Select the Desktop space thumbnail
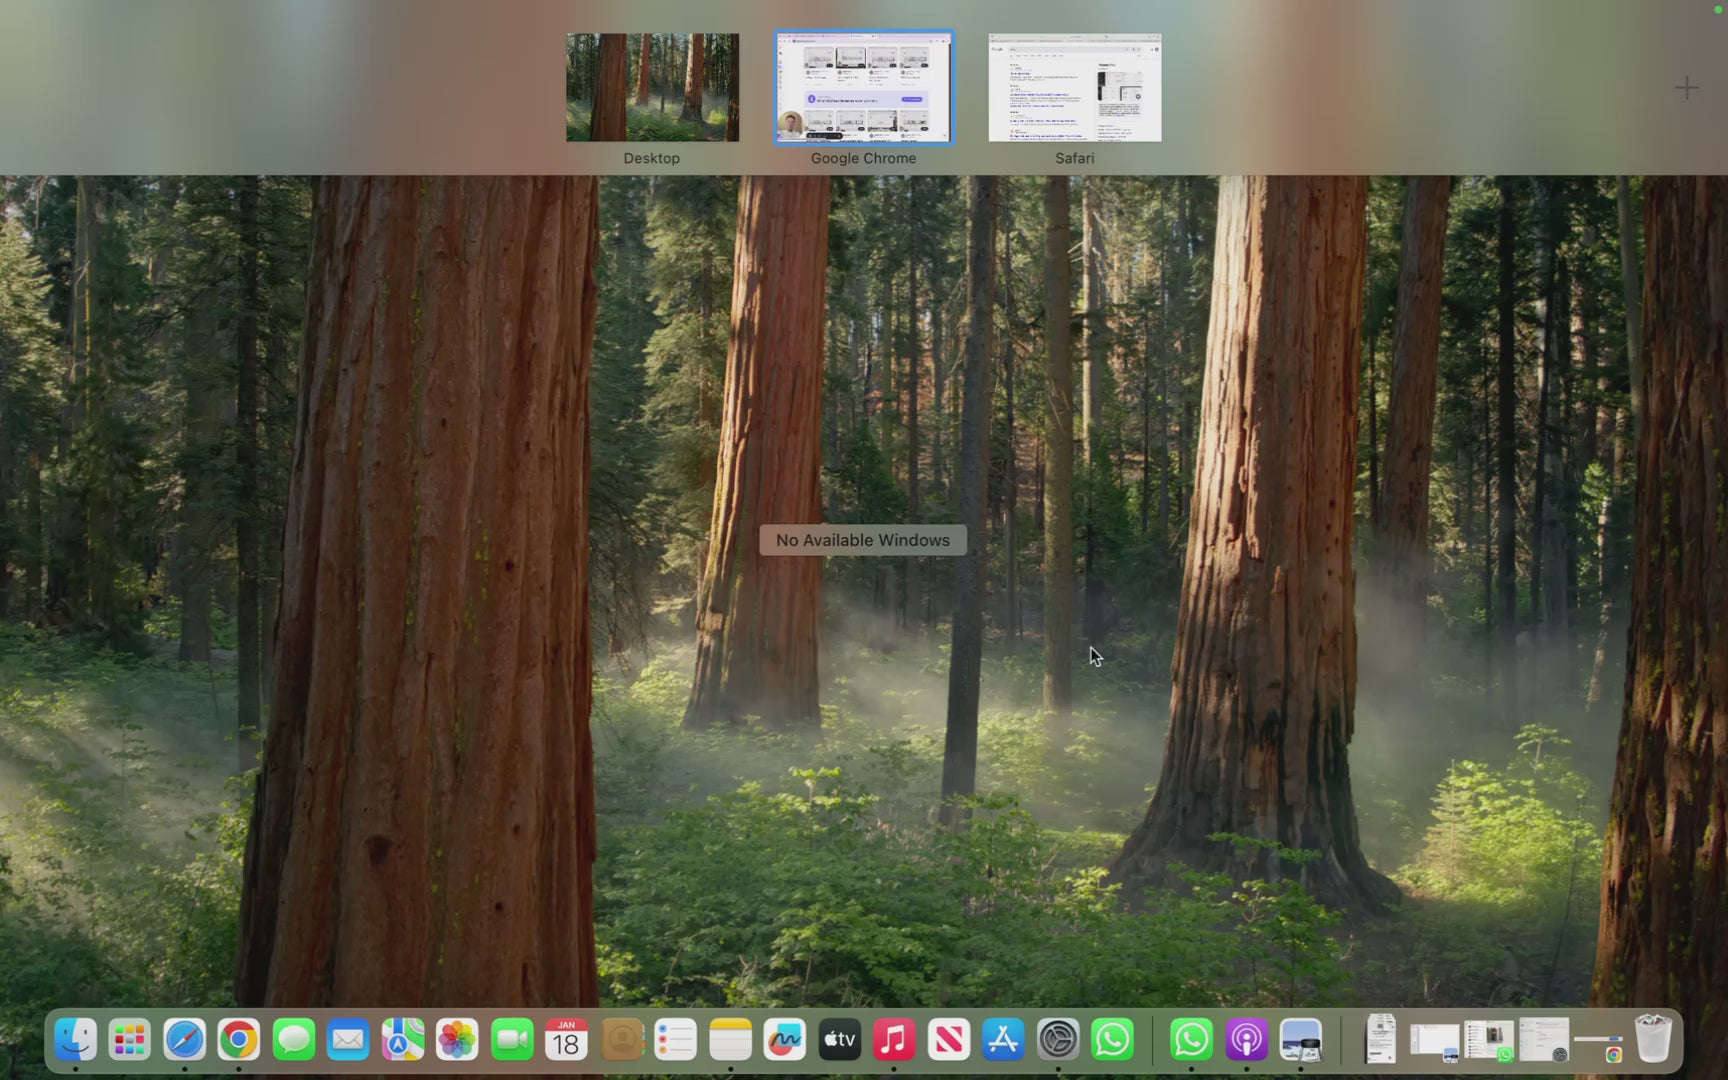Image resolution: width=1728 pixels, height=1080 pixels. pyautogui.click(x=652, y=88)
